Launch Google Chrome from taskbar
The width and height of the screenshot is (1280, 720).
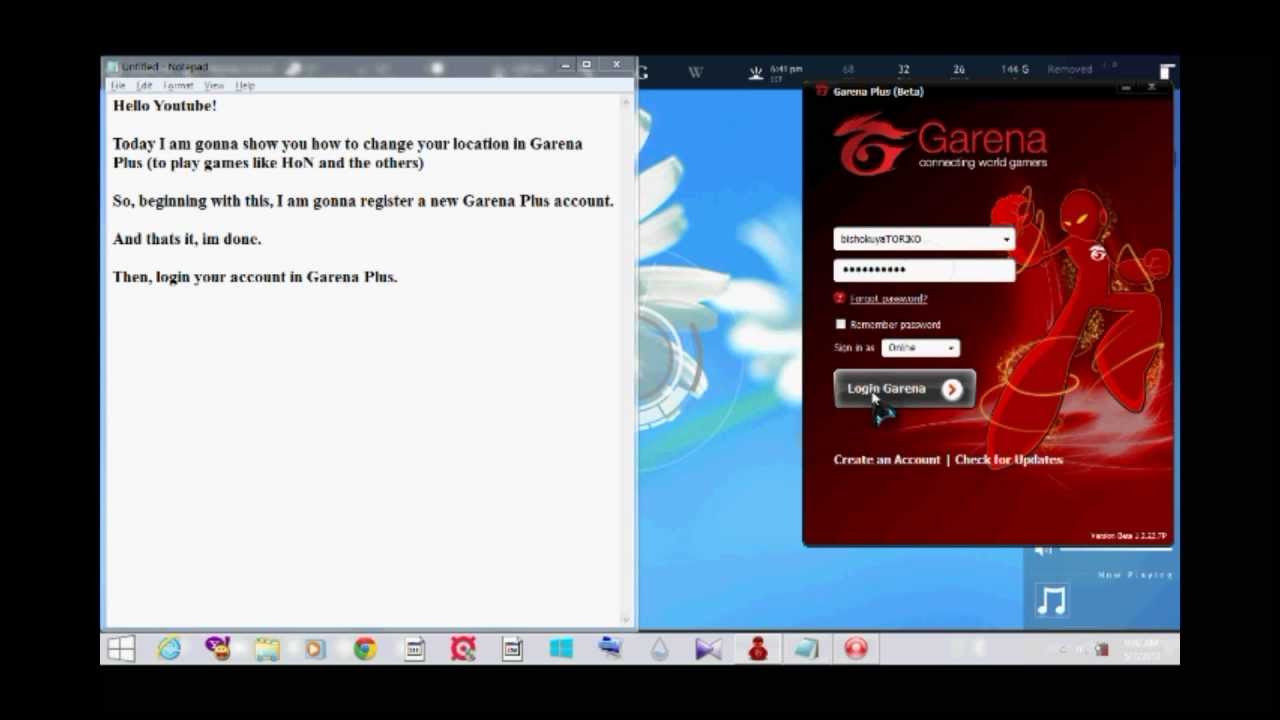(365, 650)
